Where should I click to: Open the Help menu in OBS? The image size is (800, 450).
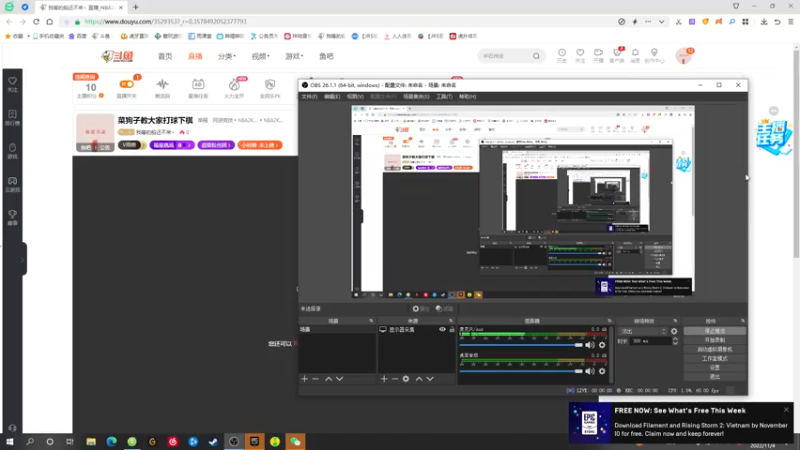tap(467, 96)
